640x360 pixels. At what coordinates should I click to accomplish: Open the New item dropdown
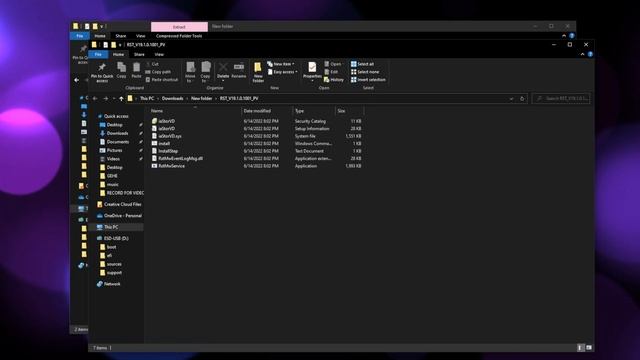[x=281, y=64]
